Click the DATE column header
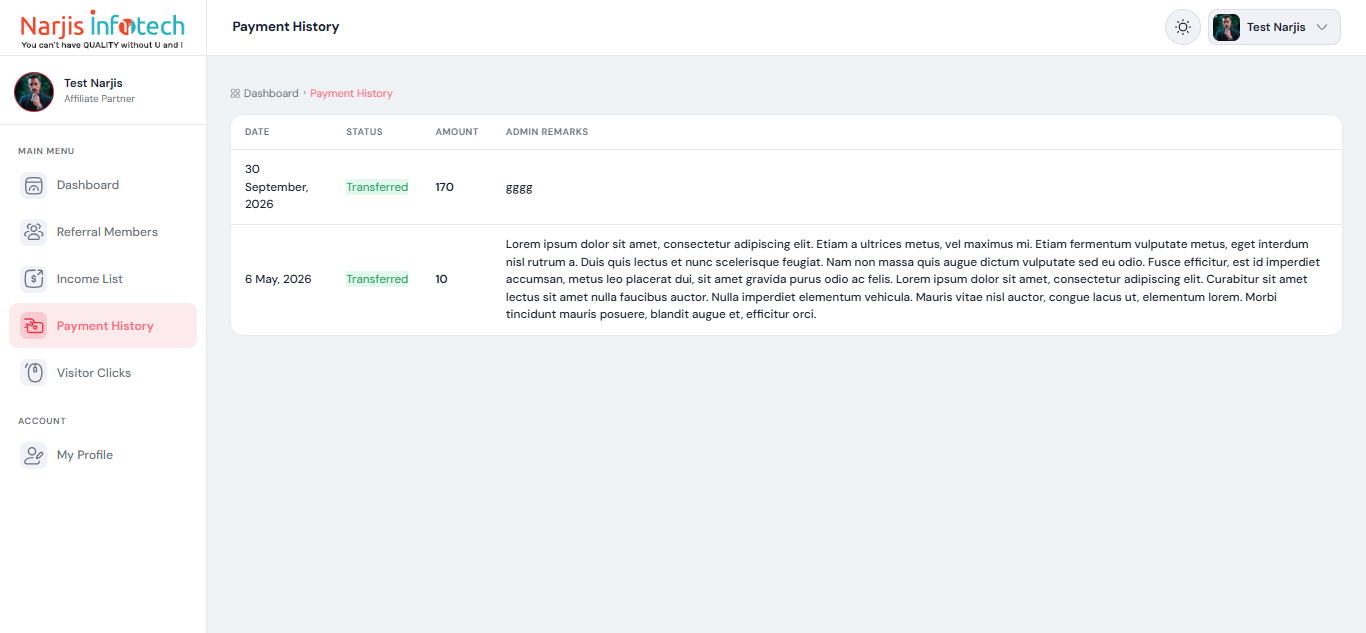1366x633 pixels. coord(257,132)
